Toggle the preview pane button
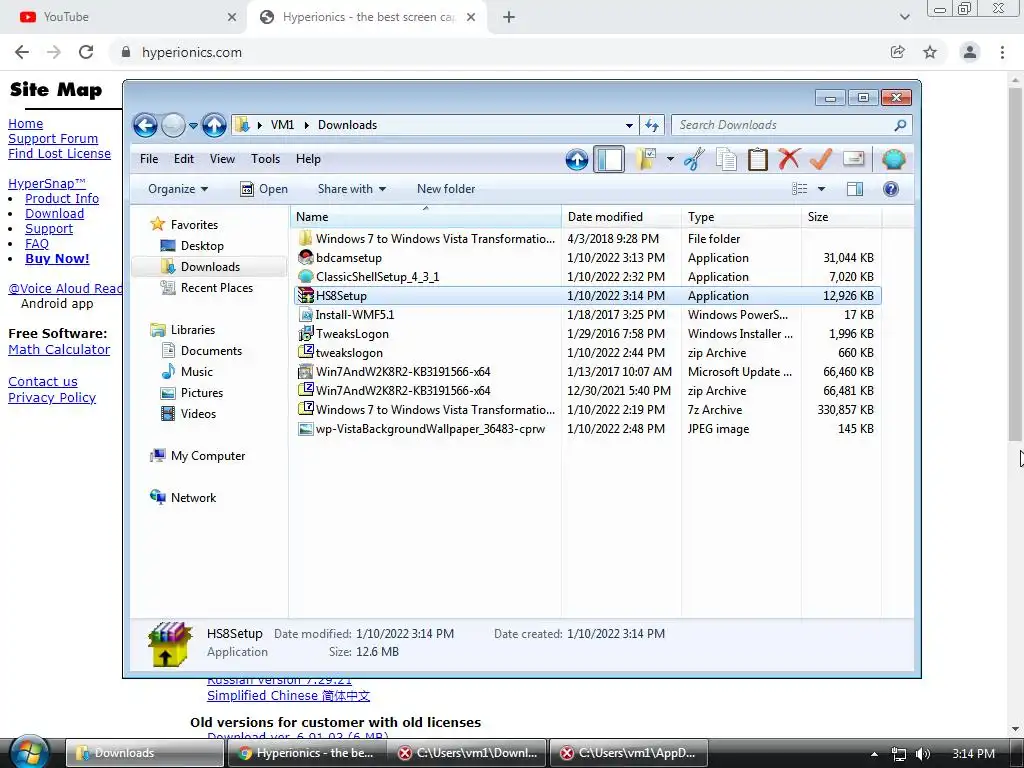The height and width of the screenshot is (768, 1024). [x=854, y=189]
